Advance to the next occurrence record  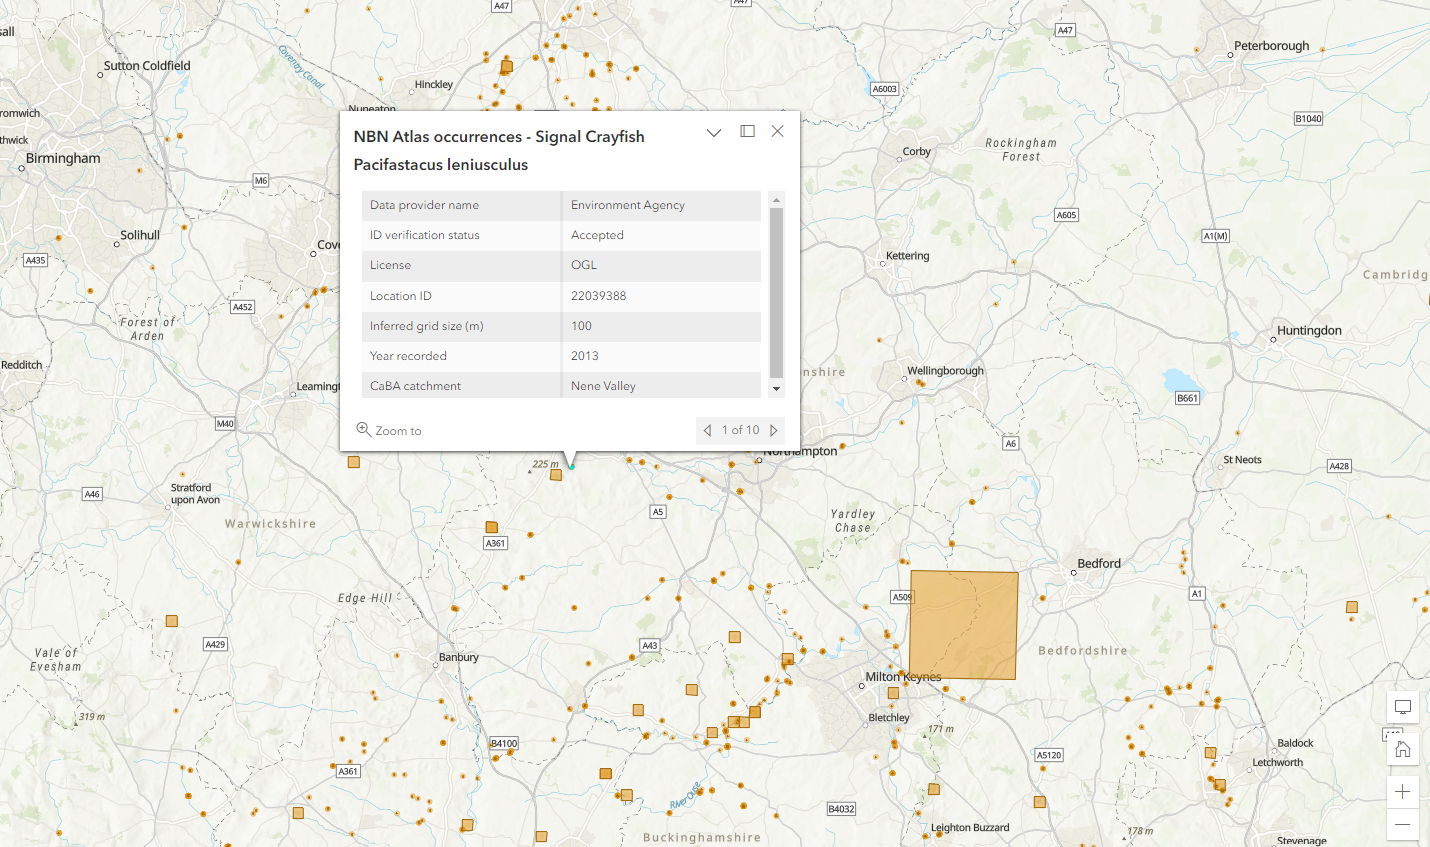point(774,430)
